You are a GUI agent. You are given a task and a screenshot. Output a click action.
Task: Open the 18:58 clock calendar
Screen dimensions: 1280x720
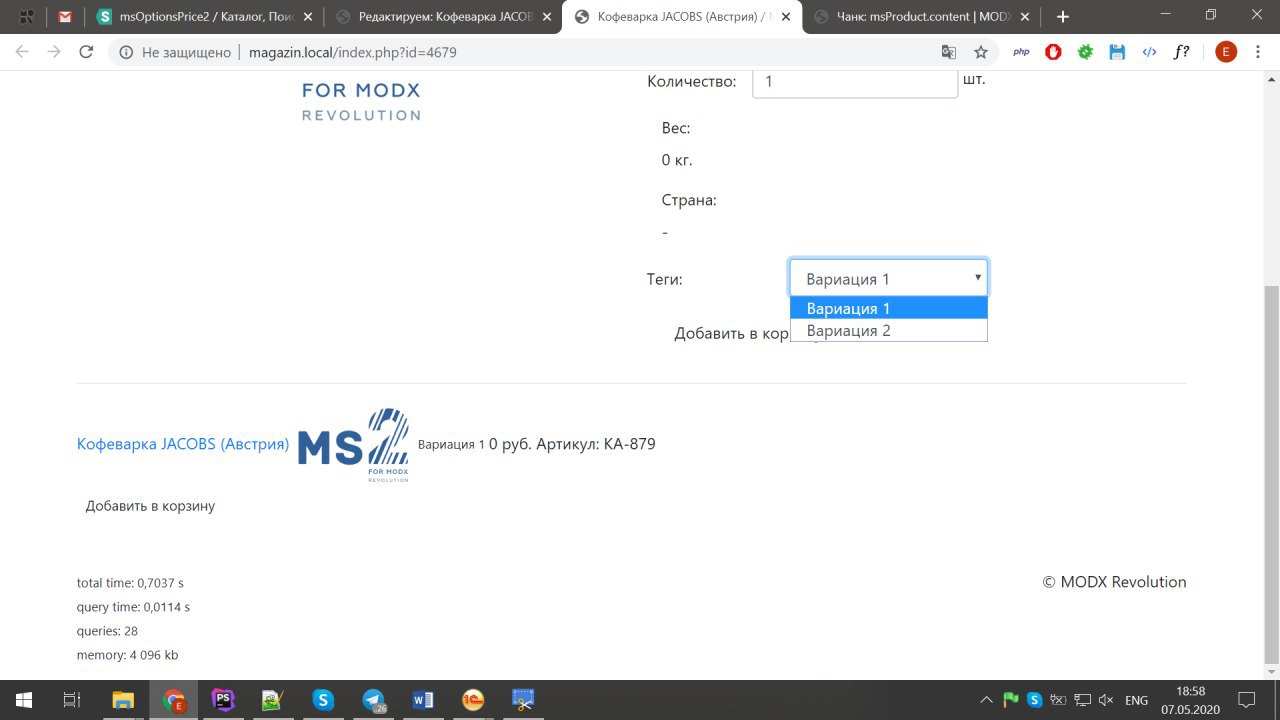(x=1190, y=700)
